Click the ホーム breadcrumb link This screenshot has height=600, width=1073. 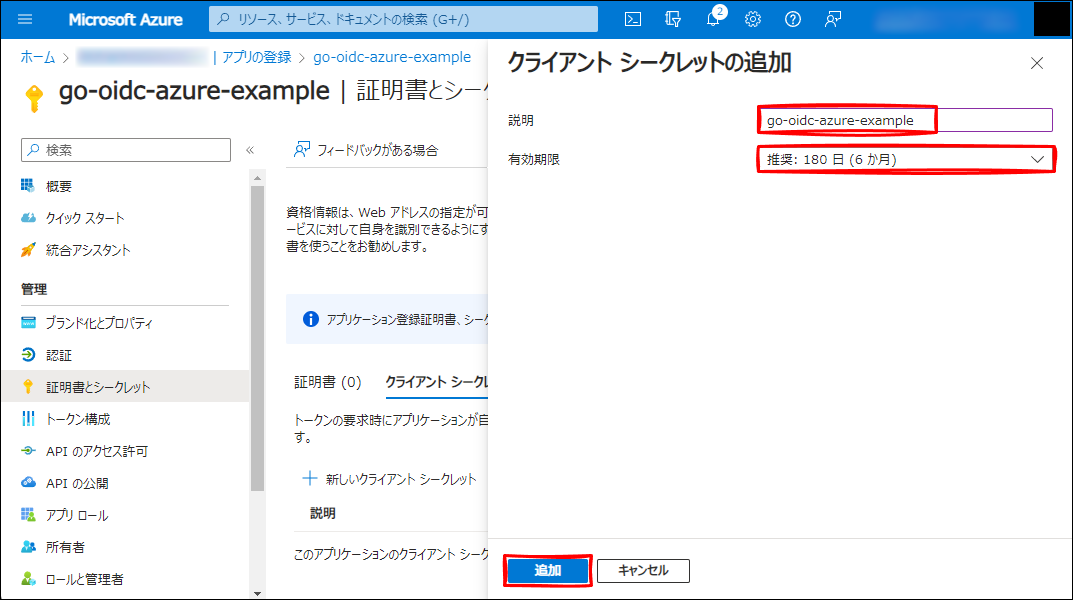38,57
